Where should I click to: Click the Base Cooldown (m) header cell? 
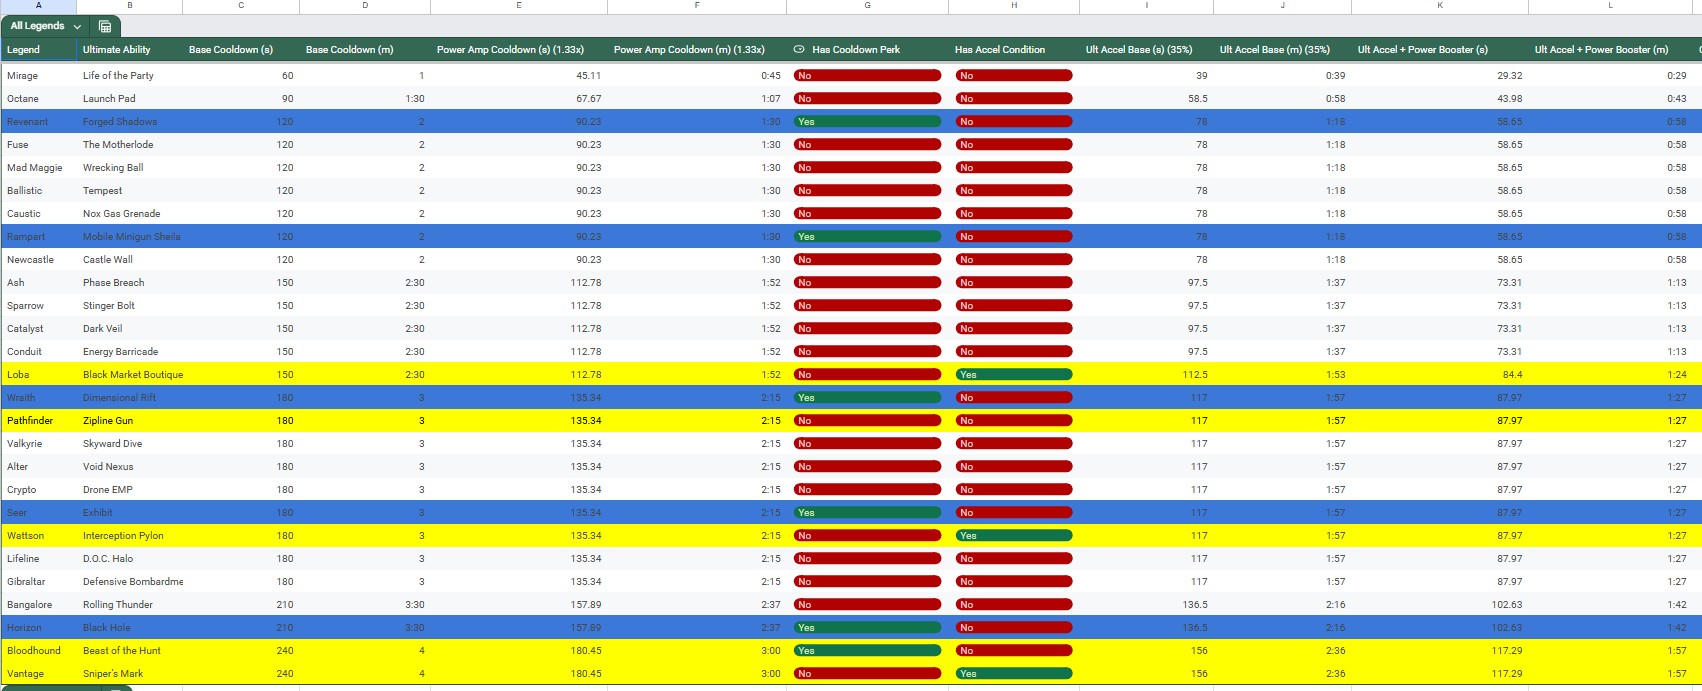coord(365,49)
